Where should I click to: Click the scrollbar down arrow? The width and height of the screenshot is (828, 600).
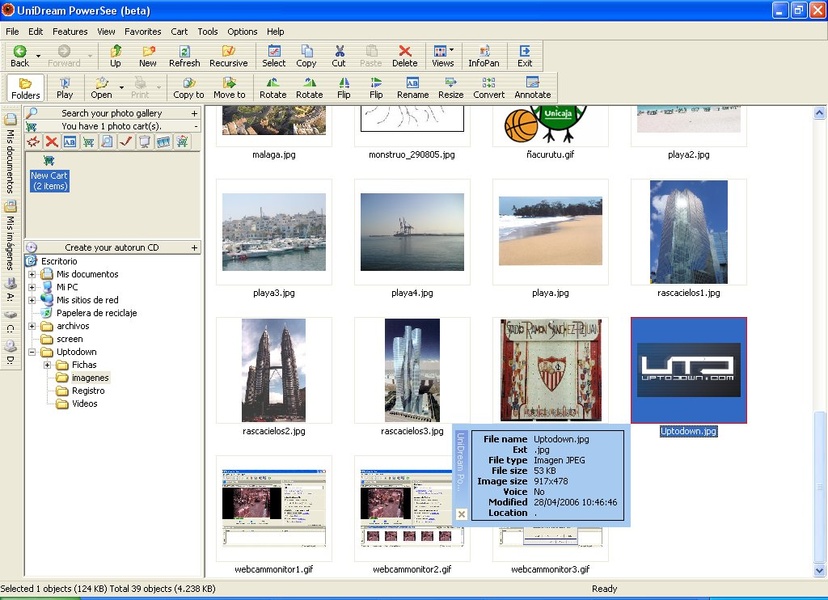pyautogui.click(x=819, y=570)
